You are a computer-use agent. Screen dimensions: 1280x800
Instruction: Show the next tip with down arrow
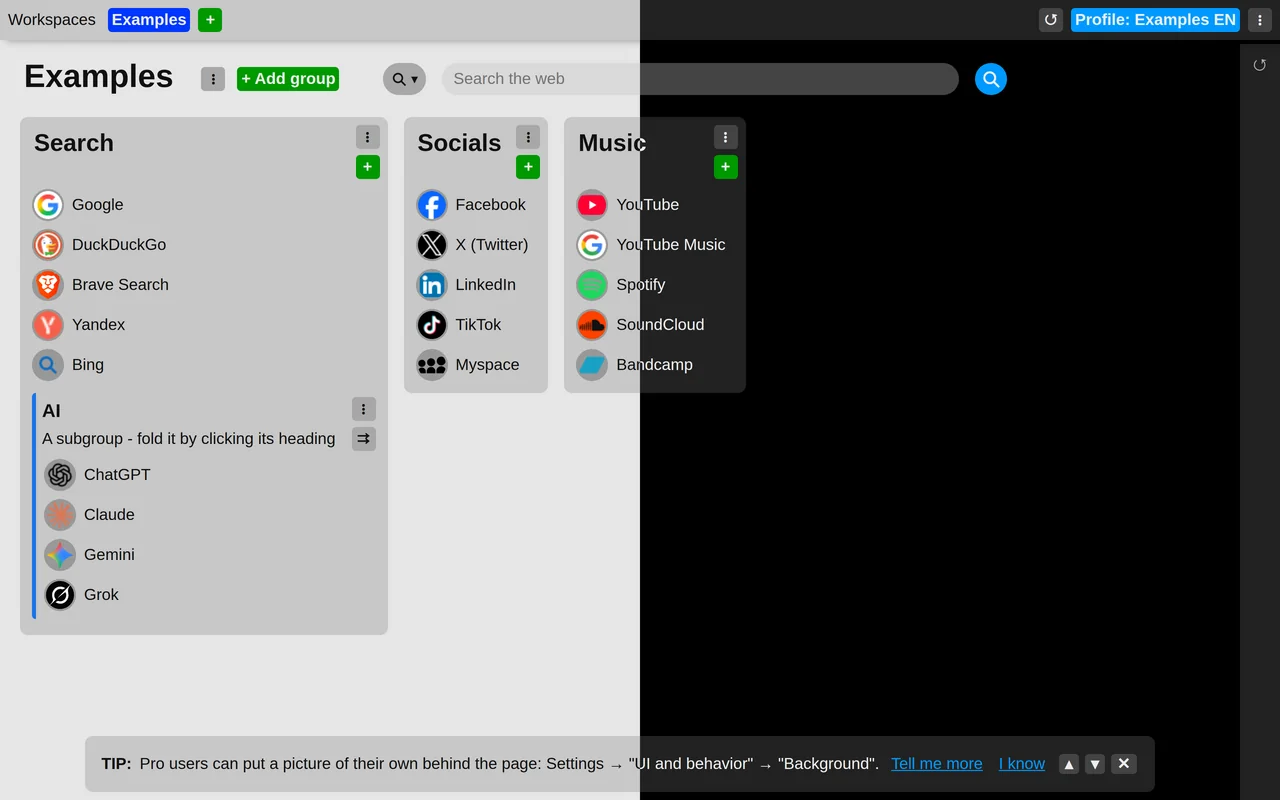tap(1095, 764)
